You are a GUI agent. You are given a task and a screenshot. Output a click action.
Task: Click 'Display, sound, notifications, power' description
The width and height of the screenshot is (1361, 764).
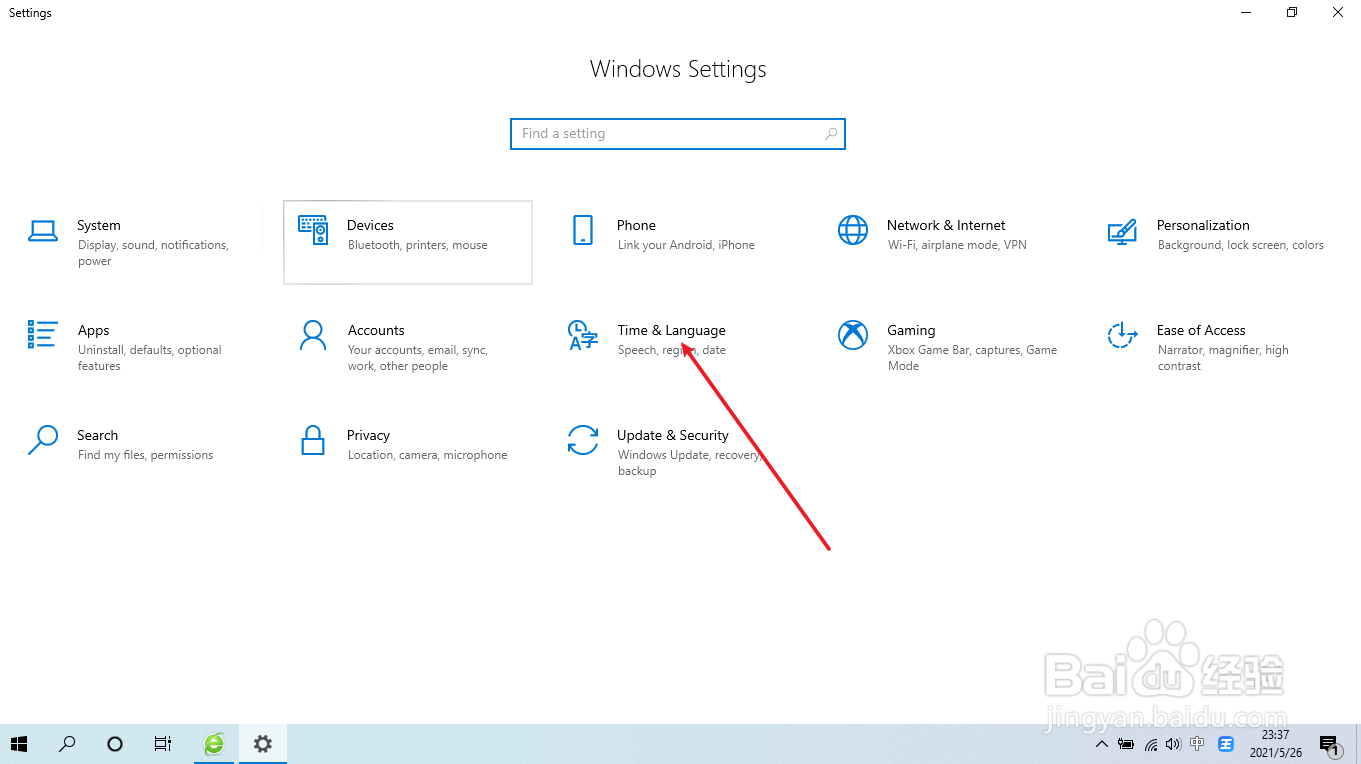[x=153, y=253]
